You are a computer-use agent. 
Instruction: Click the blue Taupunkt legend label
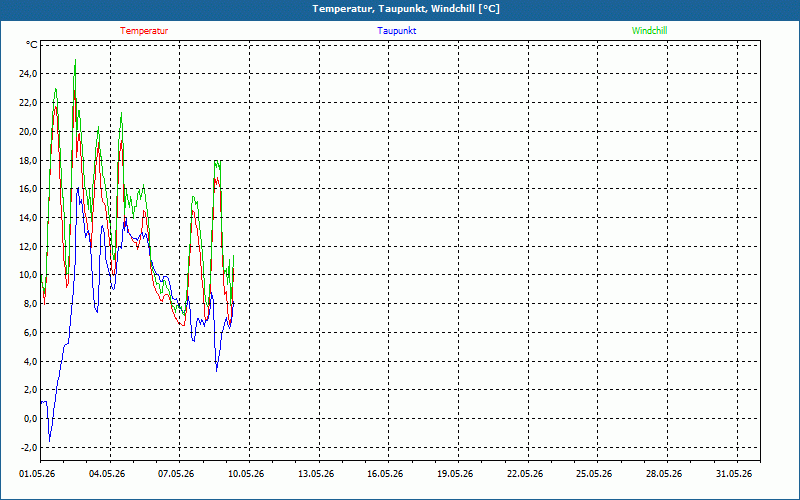tap(397, 31)
